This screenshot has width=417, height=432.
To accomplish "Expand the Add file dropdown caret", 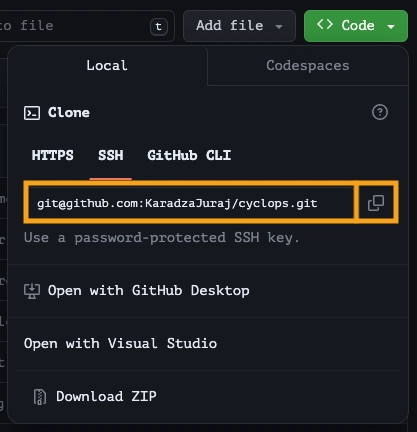I will [279, 27].
